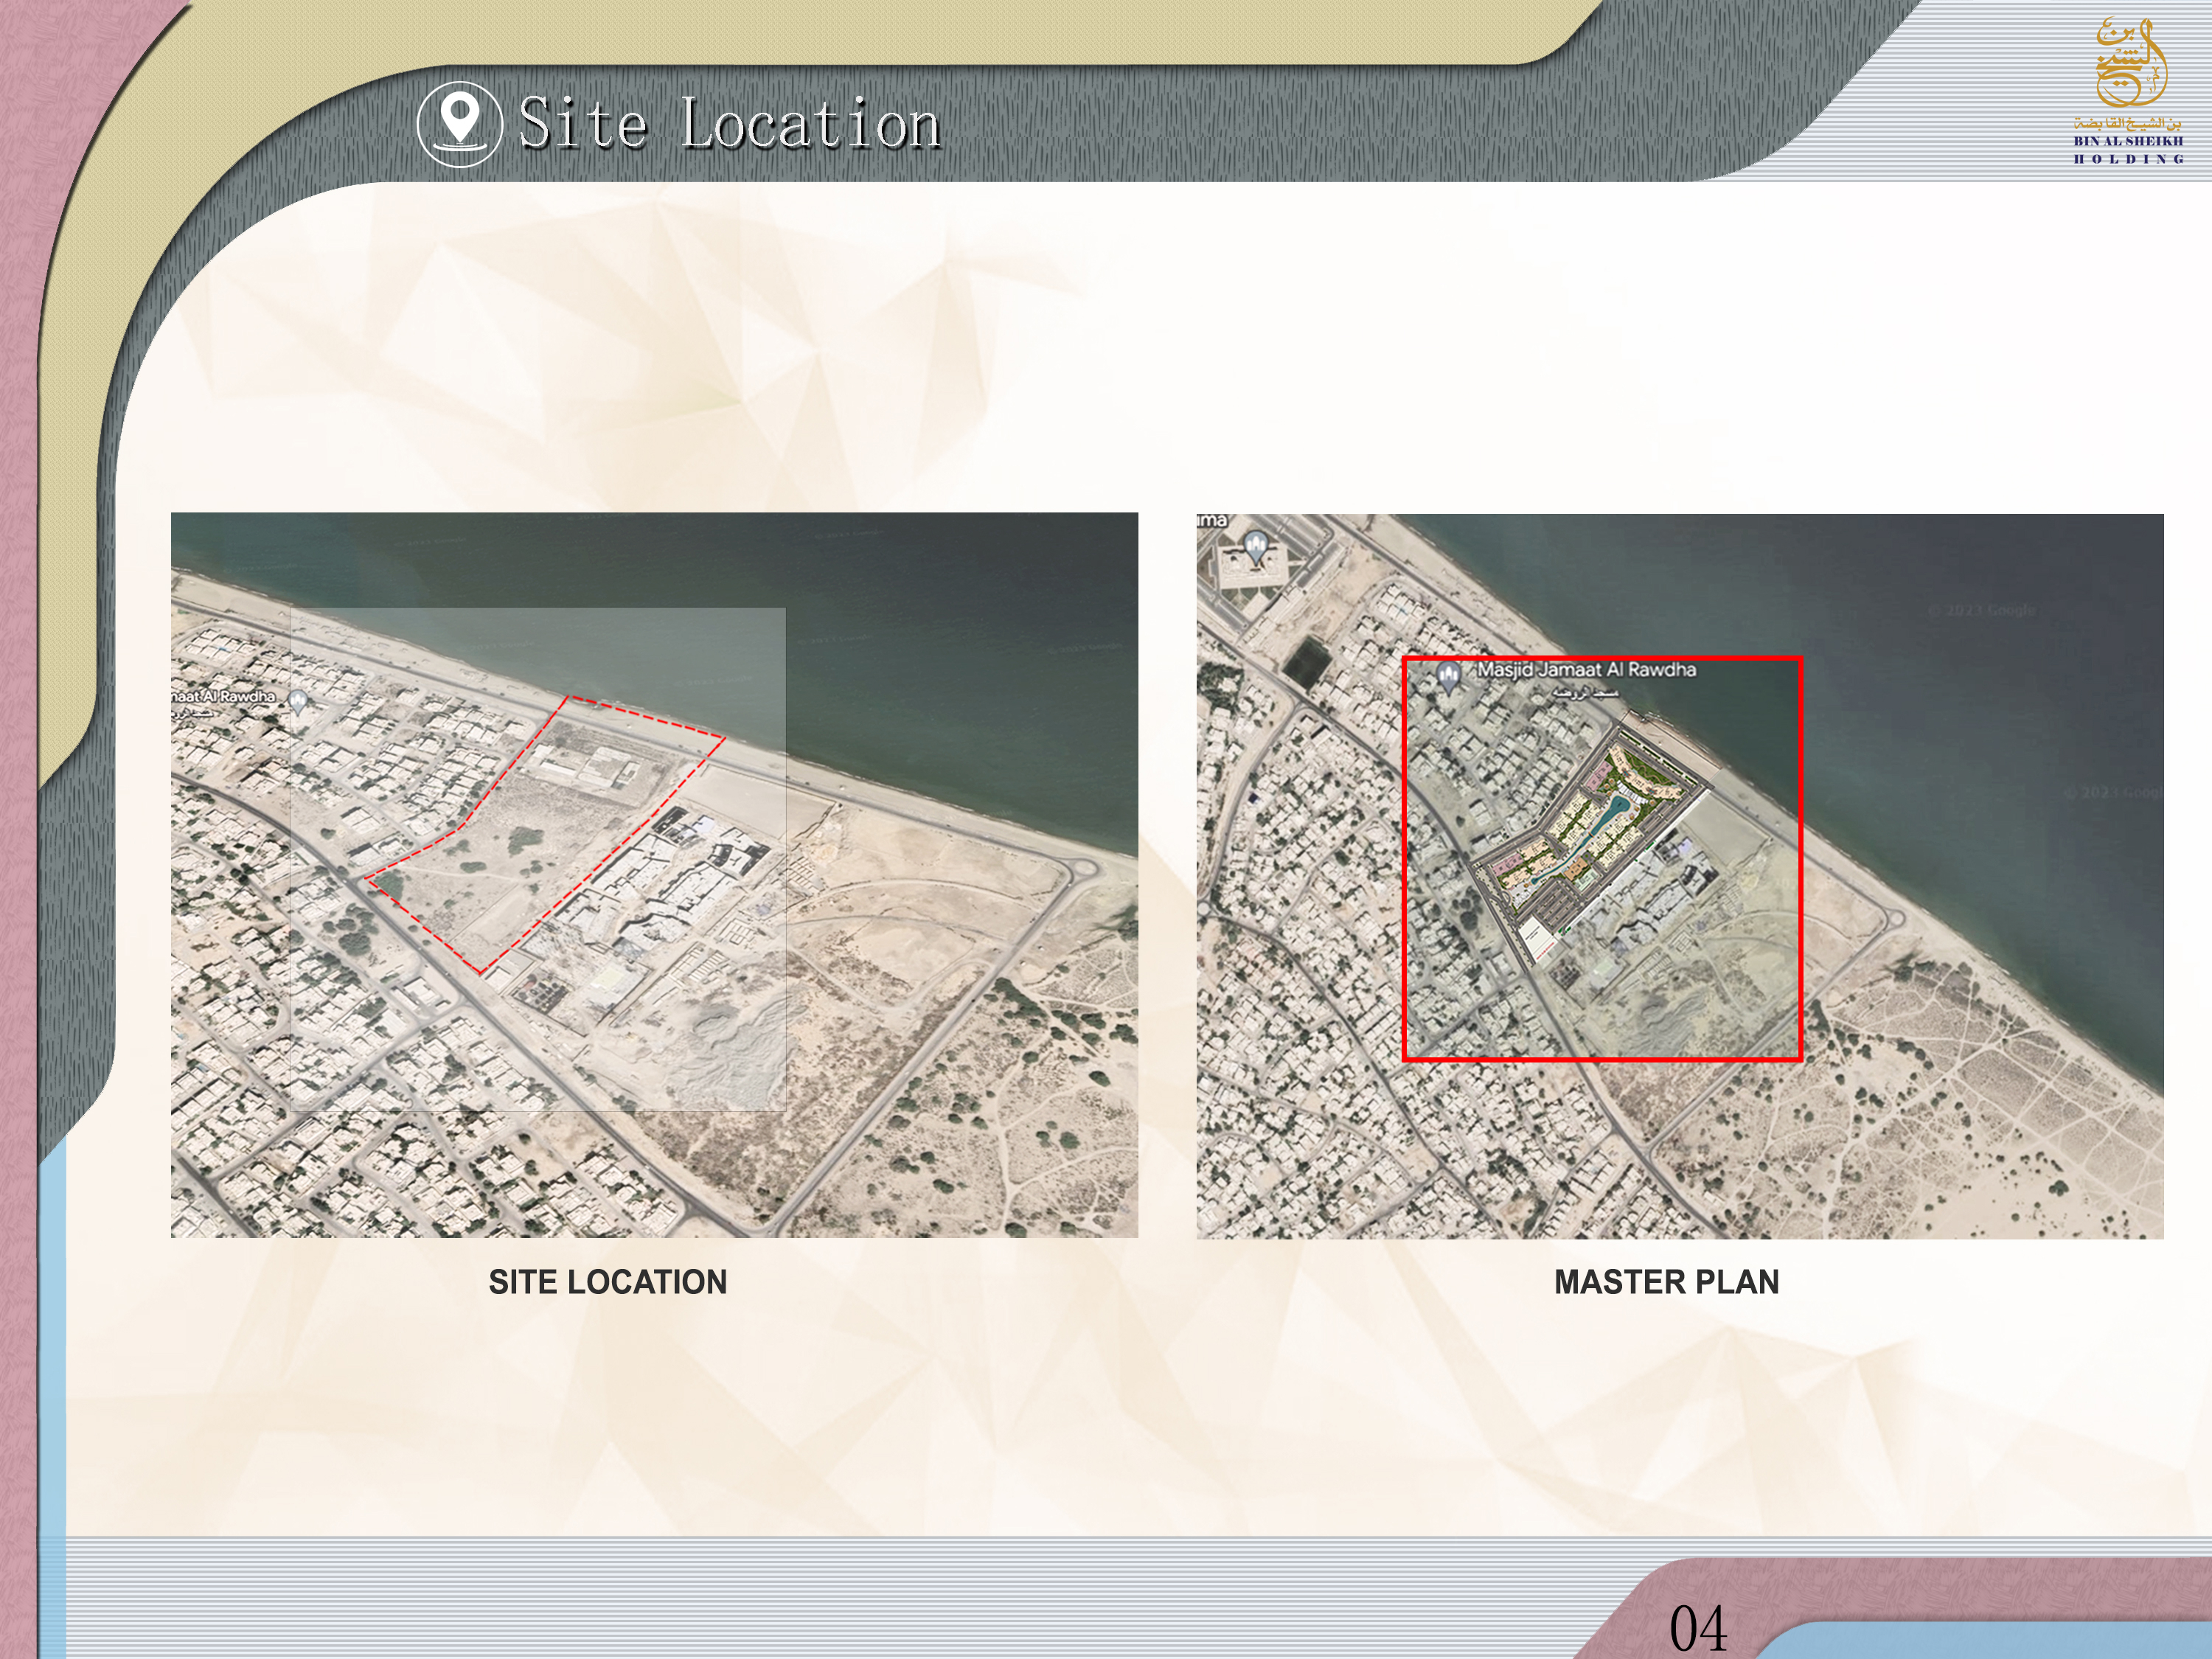Click mosque marker icon in left aerial map
The height and width of the screenshot is (1659, 2212).
(x=298, y=701)
